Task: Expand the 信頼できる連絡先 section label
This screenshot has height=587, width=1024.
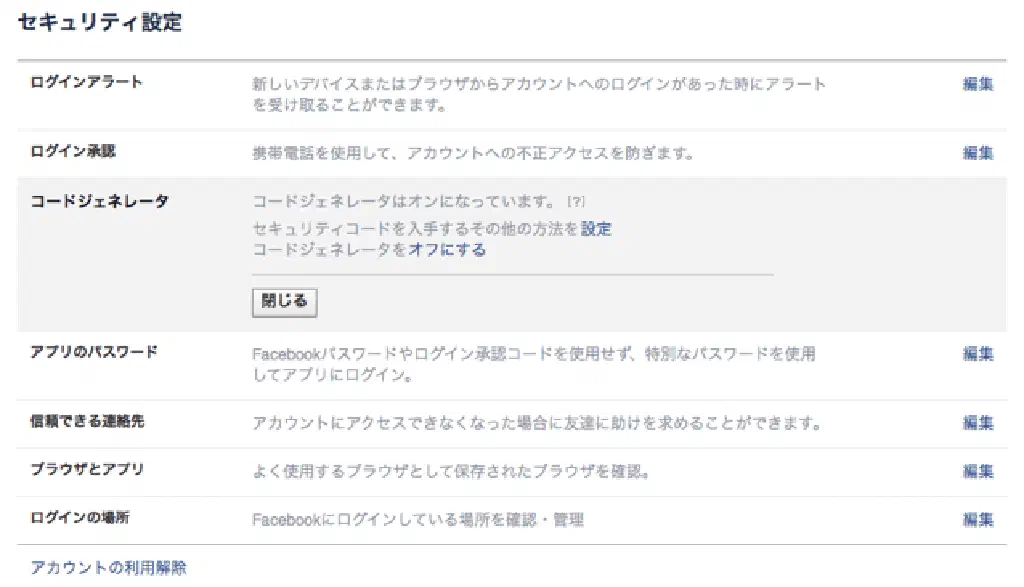Action: tap(87, 422)
